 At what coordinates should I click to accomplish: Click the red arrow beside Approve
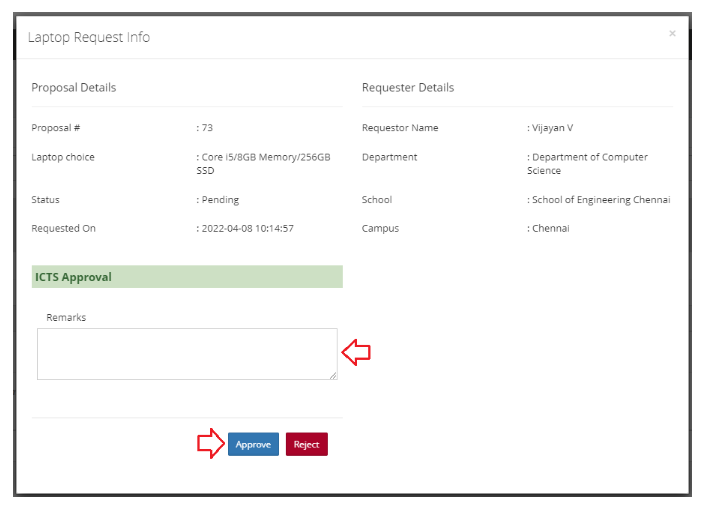point(210,444)
